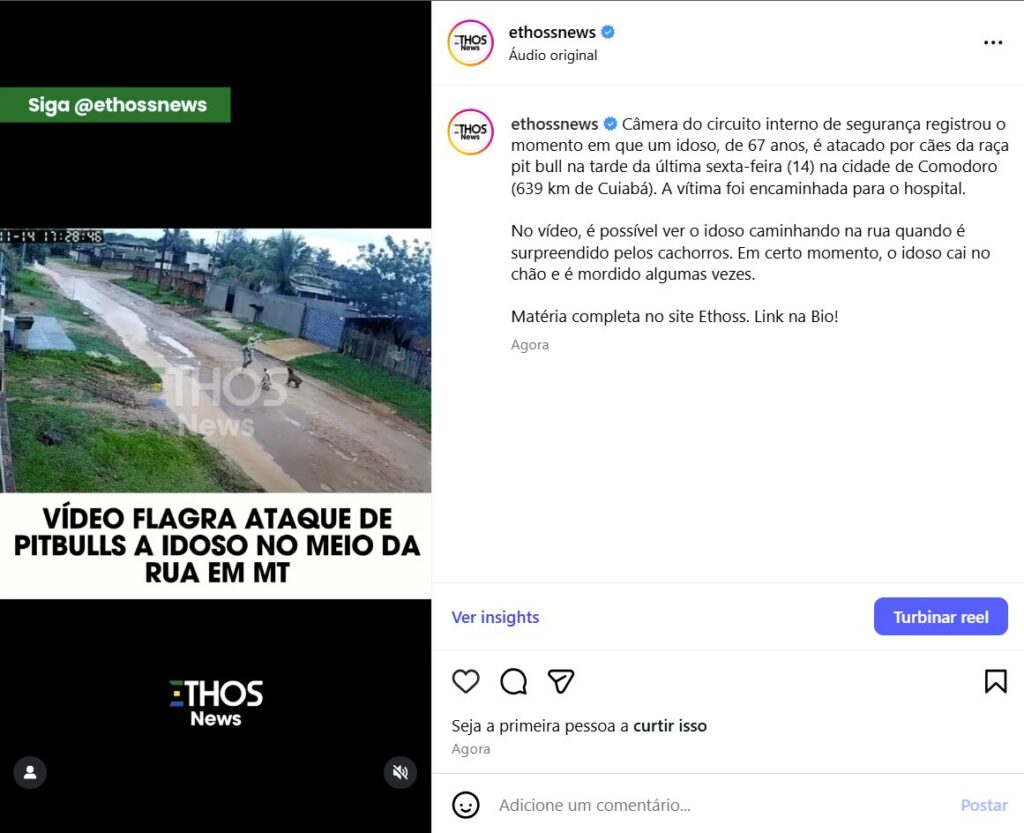Open ethossnews username in the caption

point(554,124)
